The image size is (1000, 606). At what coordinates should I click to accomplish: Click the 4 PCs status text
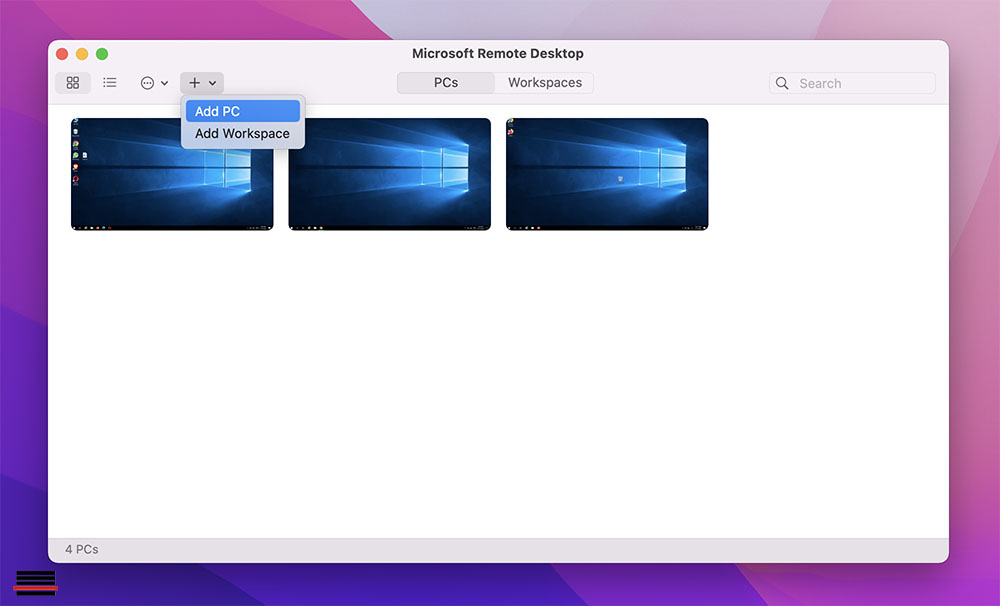click(82, 549)
